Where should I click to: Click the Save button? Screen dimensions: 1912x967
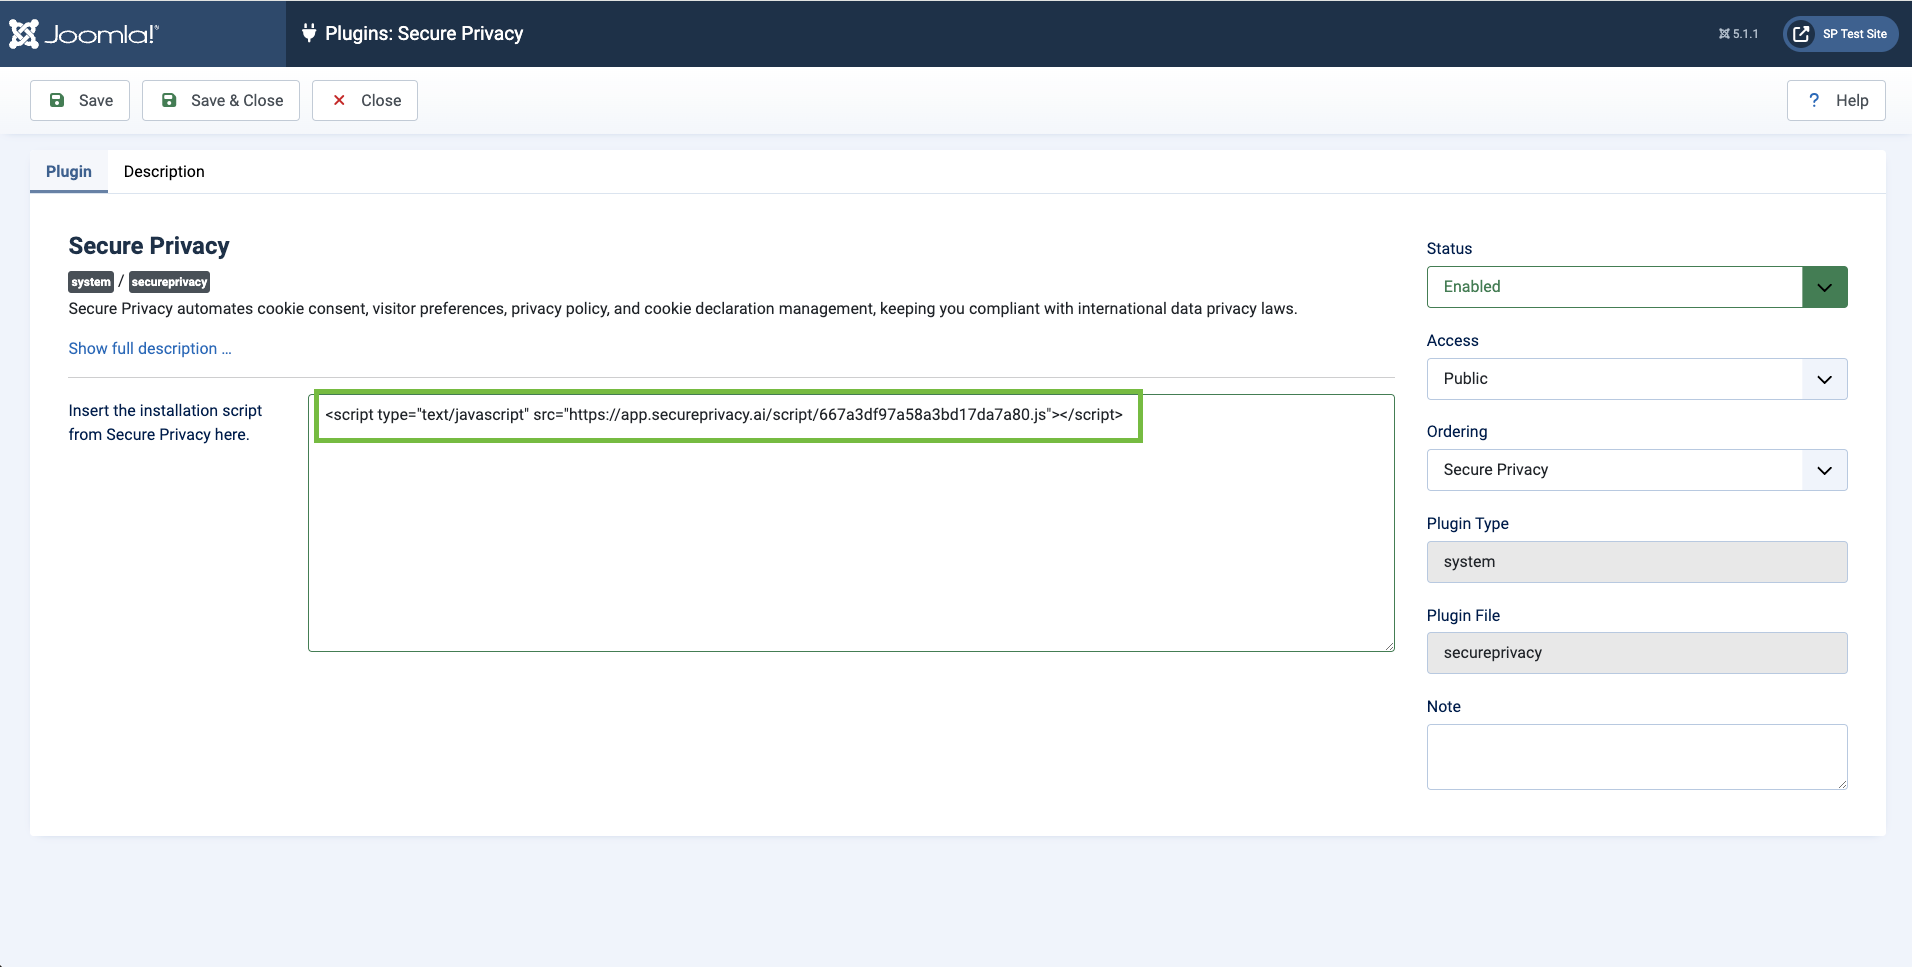click(x=80, y=100)
